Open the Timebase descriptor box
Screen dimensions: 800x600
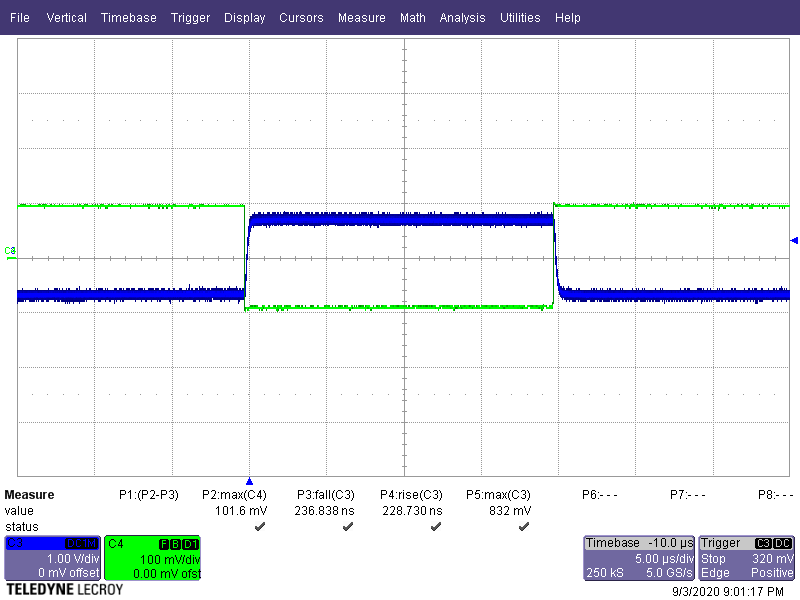tap(639, 558)
